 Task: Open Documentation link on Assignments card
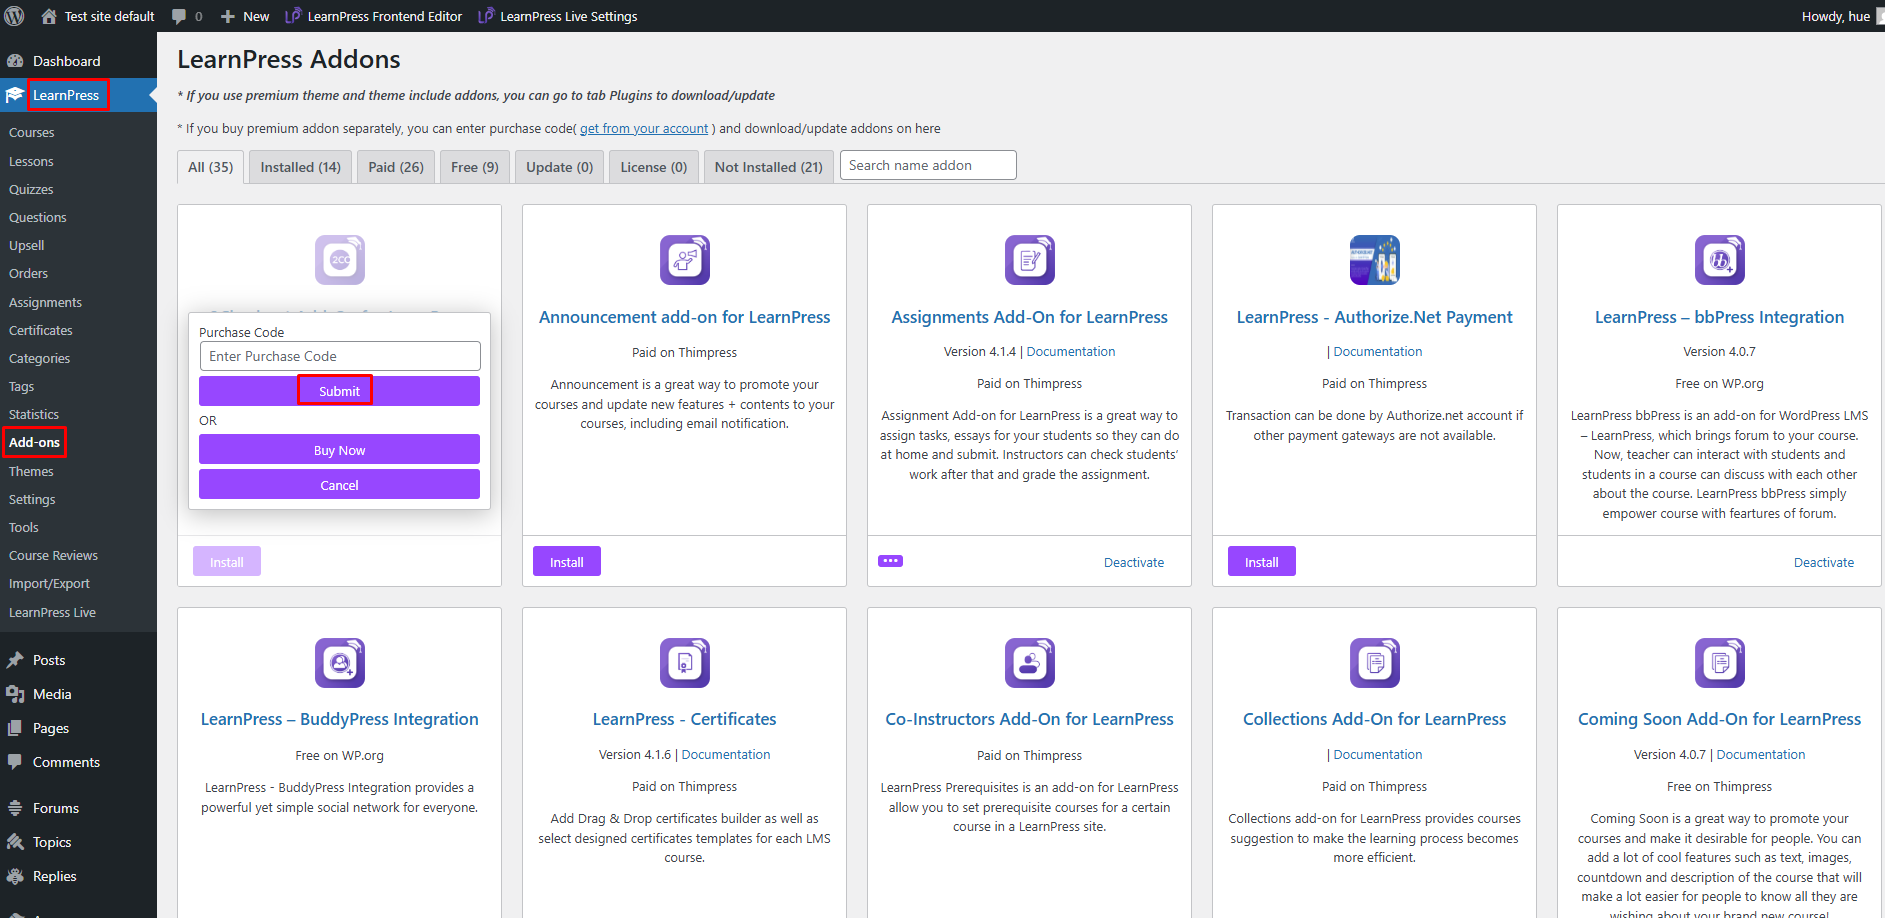(1071, 352)
